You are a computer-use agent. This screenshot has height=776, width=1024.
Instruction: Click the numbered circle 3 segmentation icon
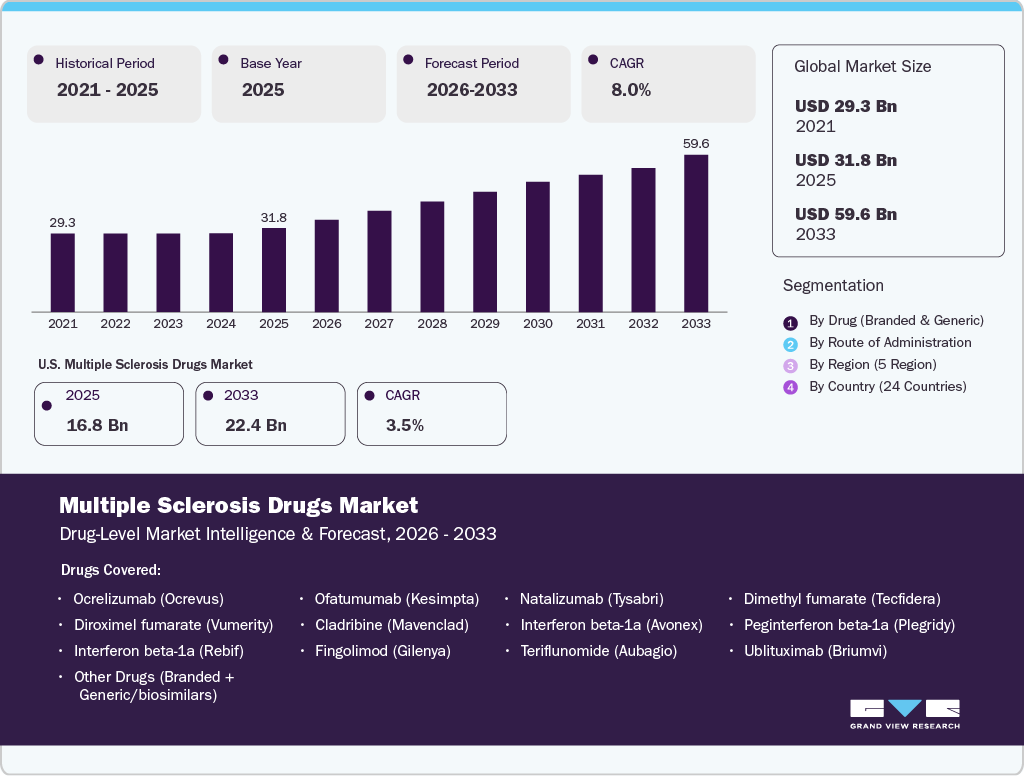pyautogui.click(x=790, y=366)
